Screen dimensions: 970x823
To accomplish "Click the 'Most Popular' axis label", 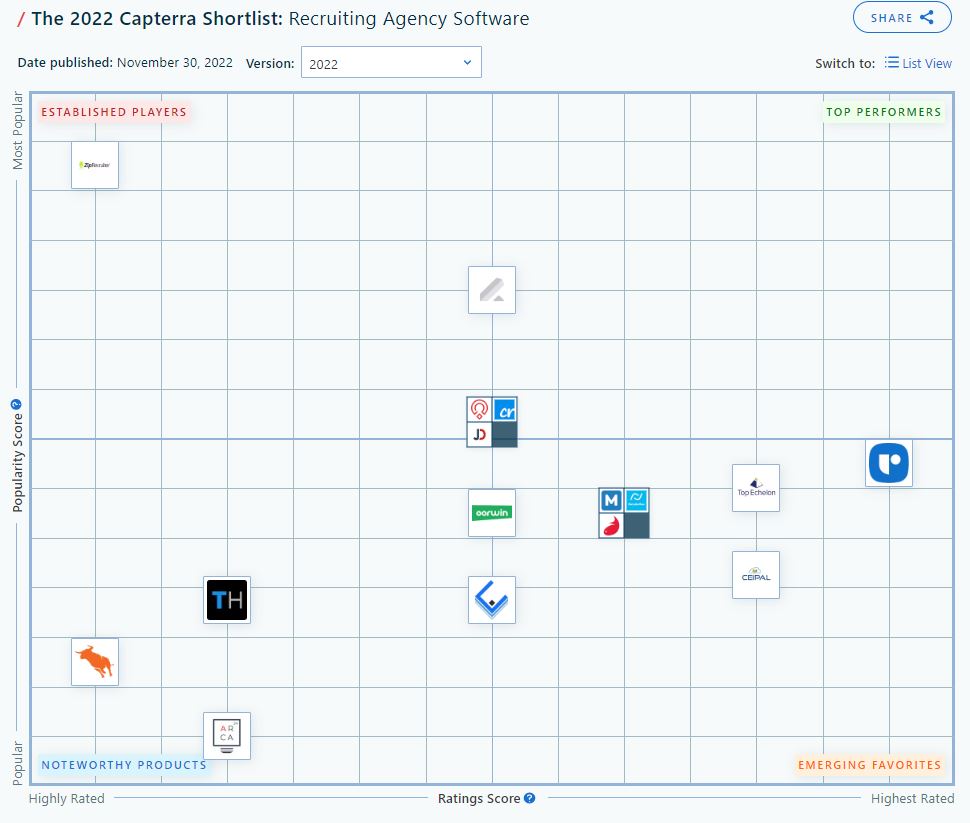I will coord(17,131).
